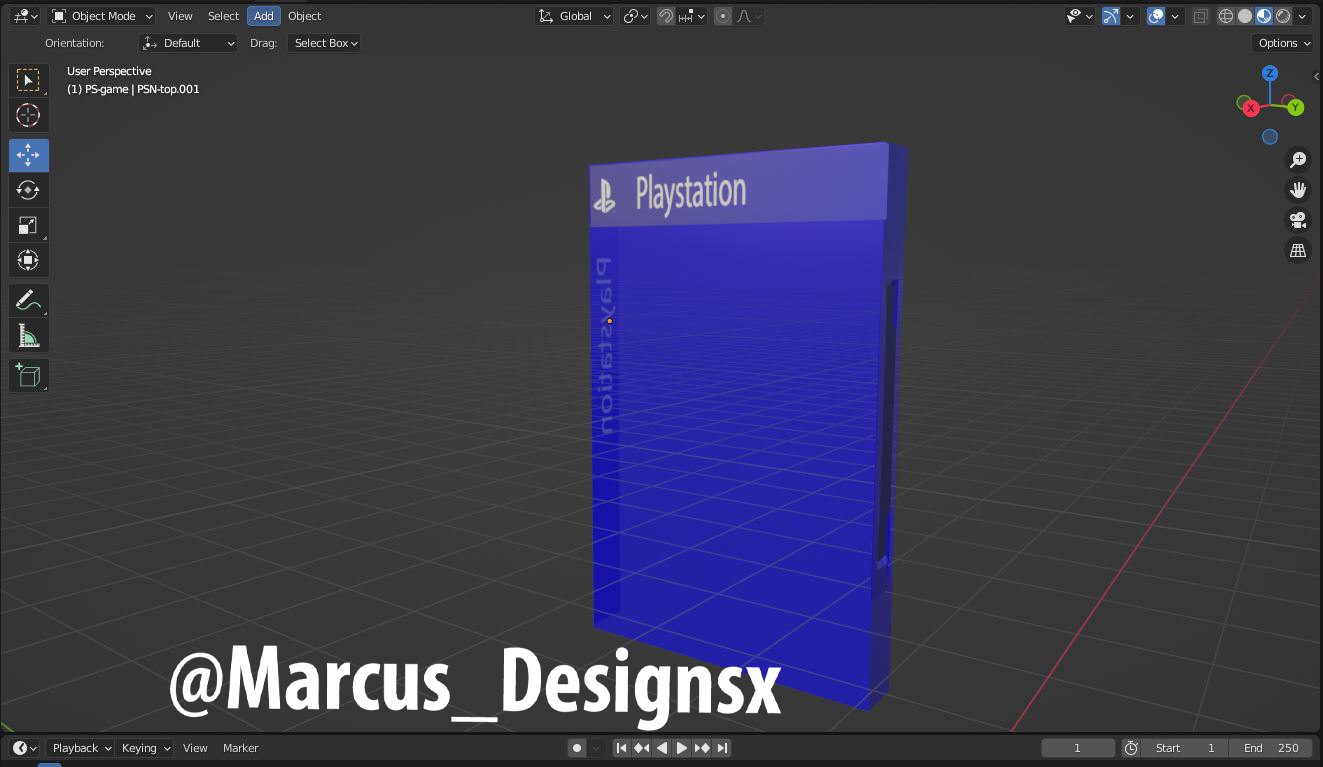The height and width of the screenshot is (767, 1323).
Task: Click the pan view hand icon
Action: coord(1298,190)
